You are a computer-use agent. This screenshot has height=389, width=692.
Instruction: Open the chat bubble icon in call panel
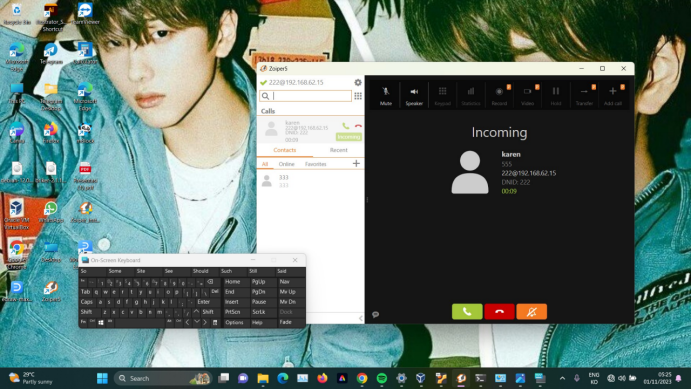point(376,314)
